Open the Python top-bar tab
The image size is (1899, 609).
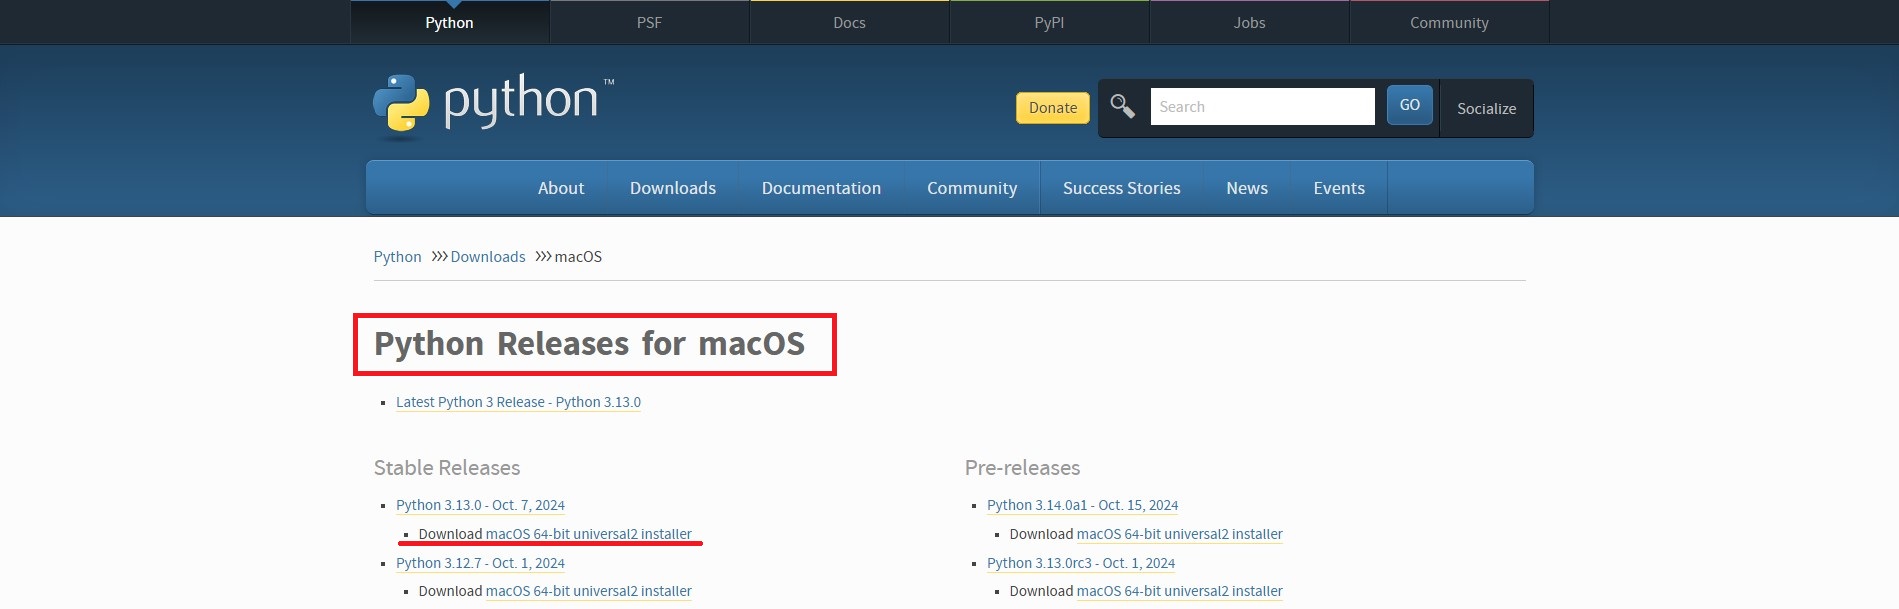449,22
